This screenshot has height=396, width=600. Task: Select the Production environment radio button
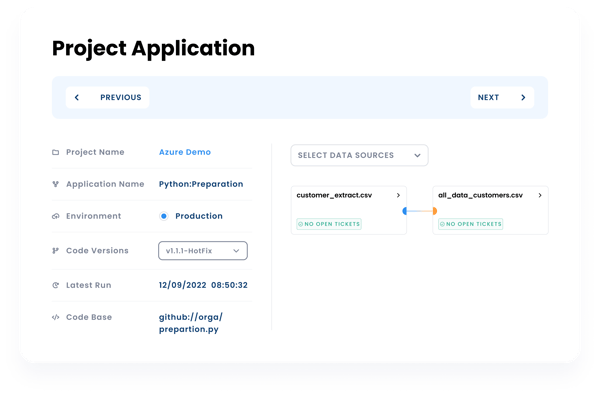[x=164, y=216]
